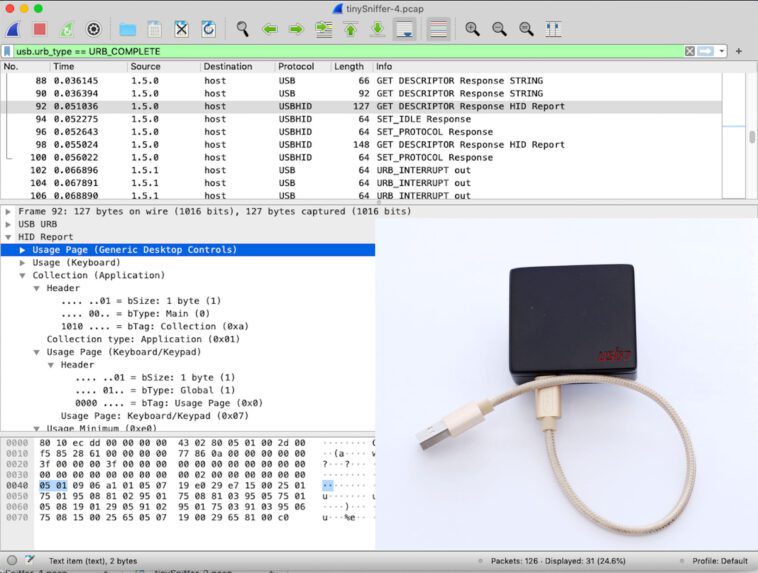Click the filter bookmark icon

pos(8,51)
